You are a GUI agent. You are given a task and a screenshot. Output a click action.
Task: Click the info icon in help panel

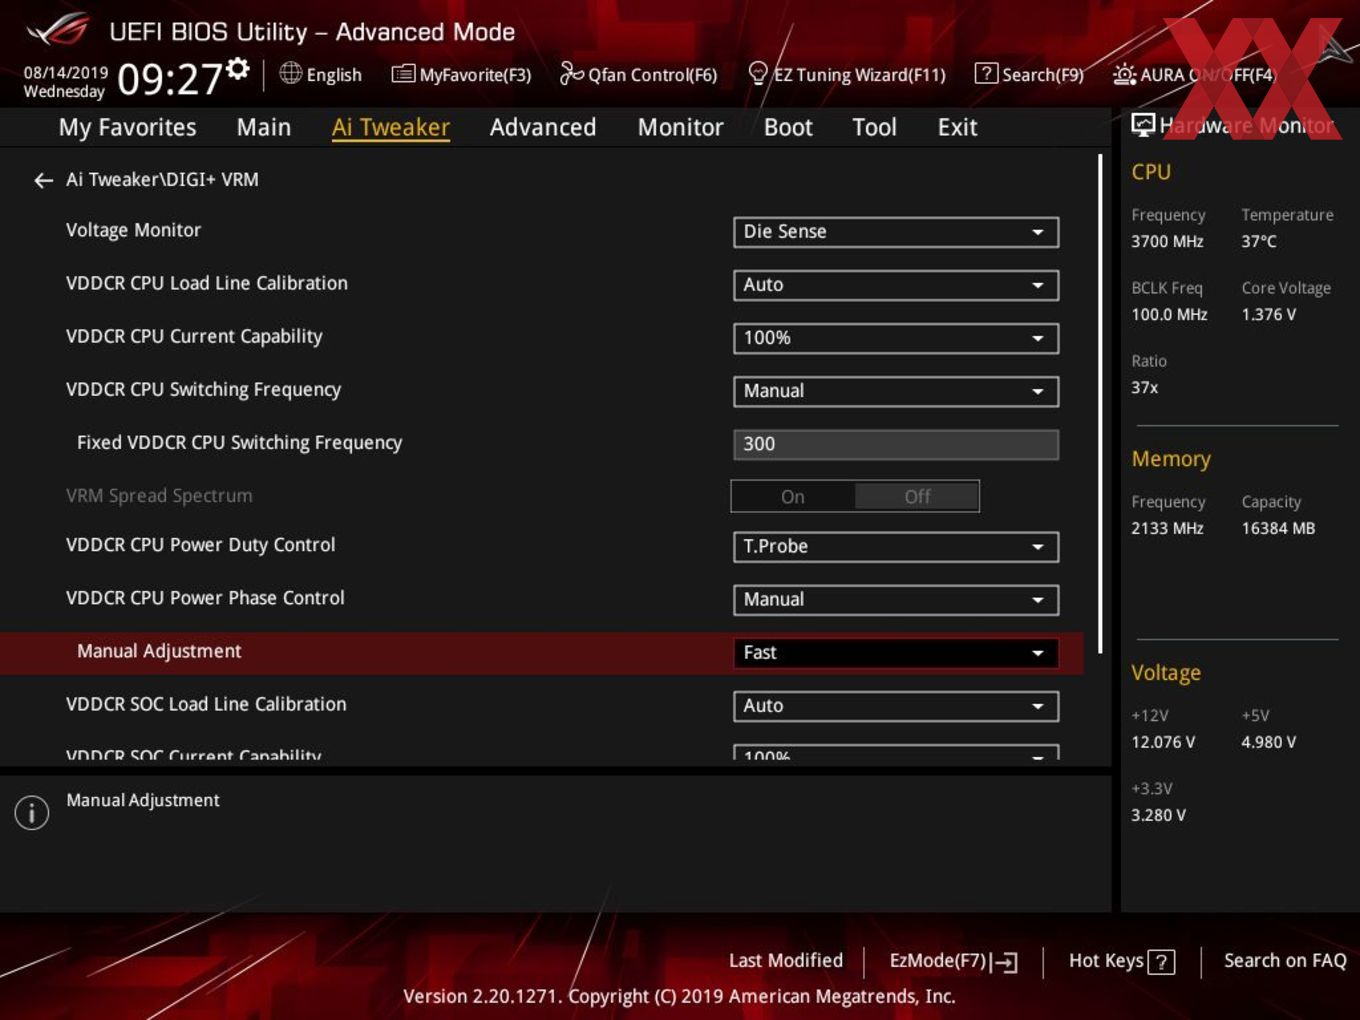click(x=32, y=812)
